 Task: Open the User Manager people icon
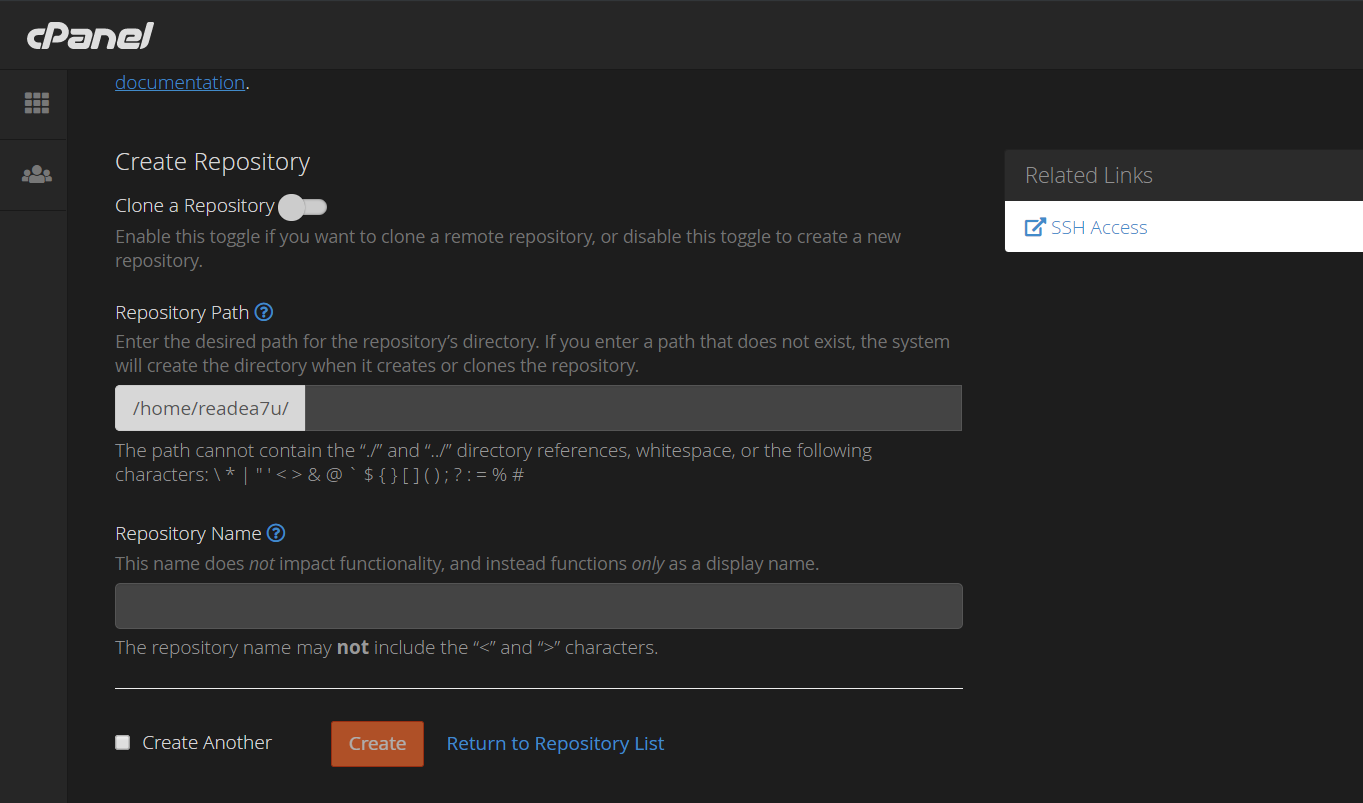37,175
